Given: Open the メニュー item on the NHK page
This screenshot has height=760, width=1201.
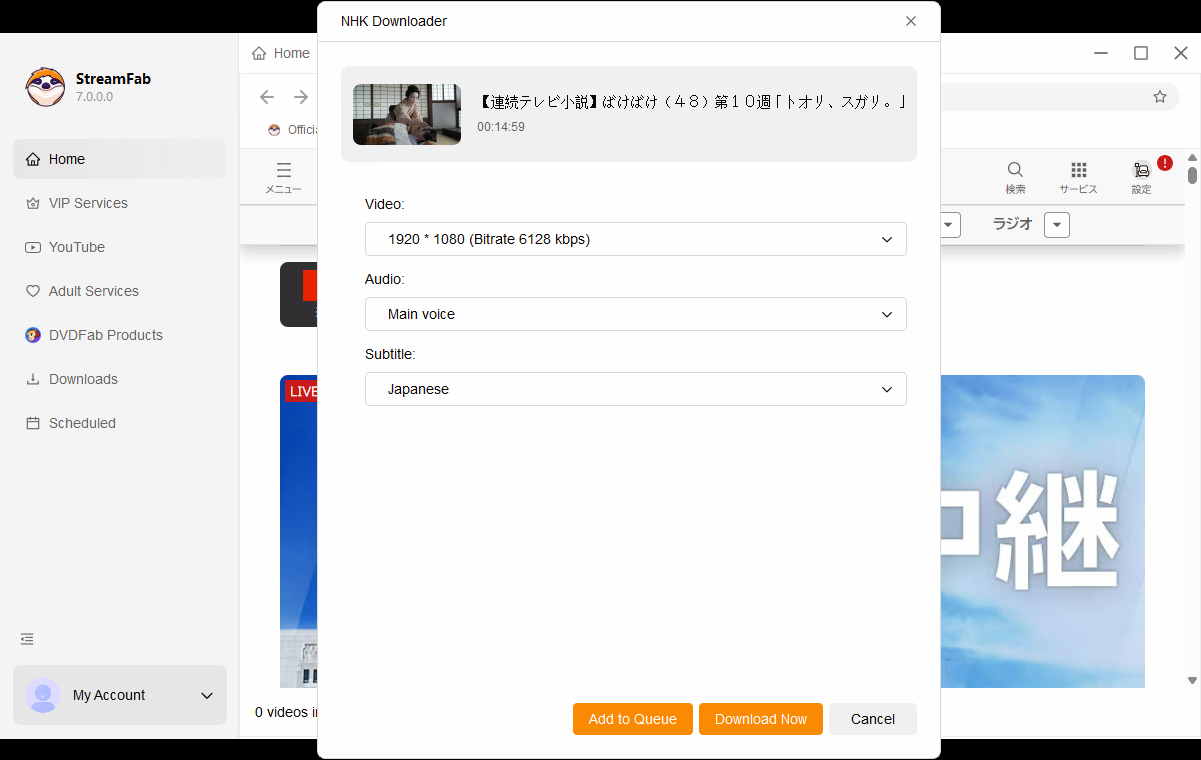Looking at the screenshot, I should (x=283, y=177).
